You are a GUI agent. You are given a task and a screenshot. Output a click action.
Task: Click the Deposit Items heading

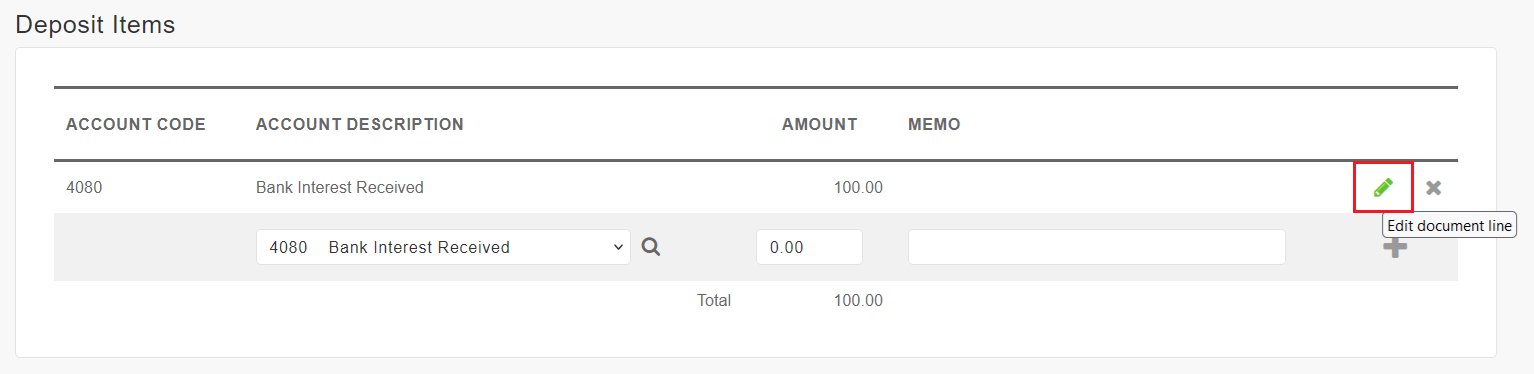click(x=96, y=25)
